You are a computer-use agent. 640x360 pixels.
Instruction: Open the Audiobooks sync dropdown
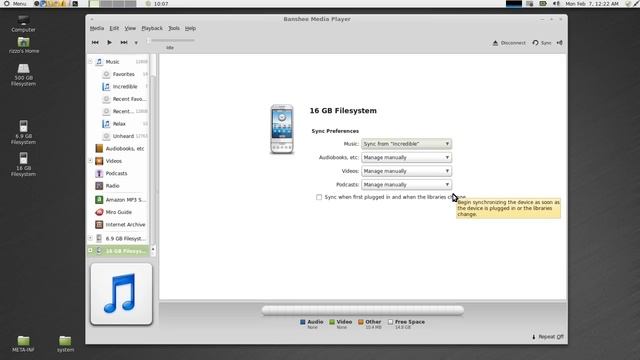[406, 158]
